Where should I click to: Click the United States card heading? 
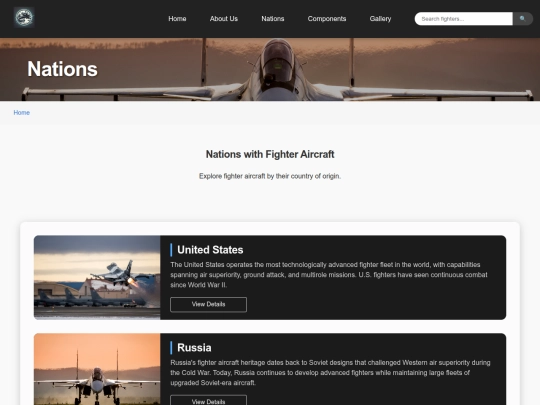[x=210, y=250]
